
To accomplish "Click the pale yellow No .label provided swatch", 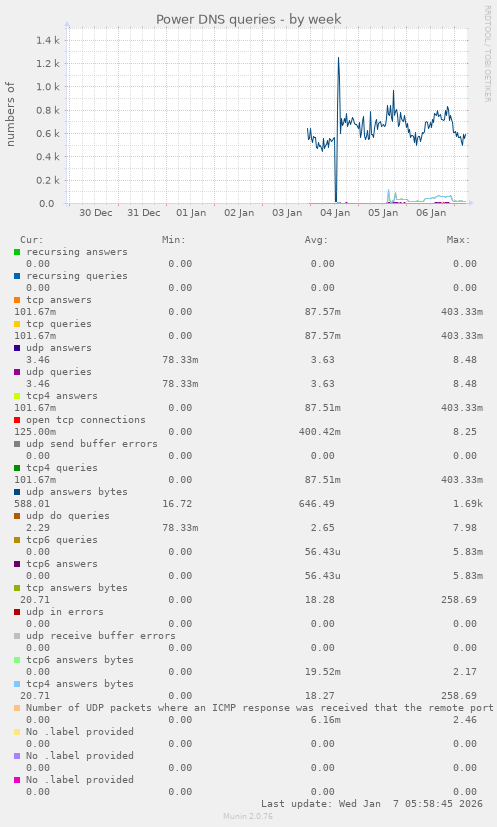I will (x=17, y=732).
